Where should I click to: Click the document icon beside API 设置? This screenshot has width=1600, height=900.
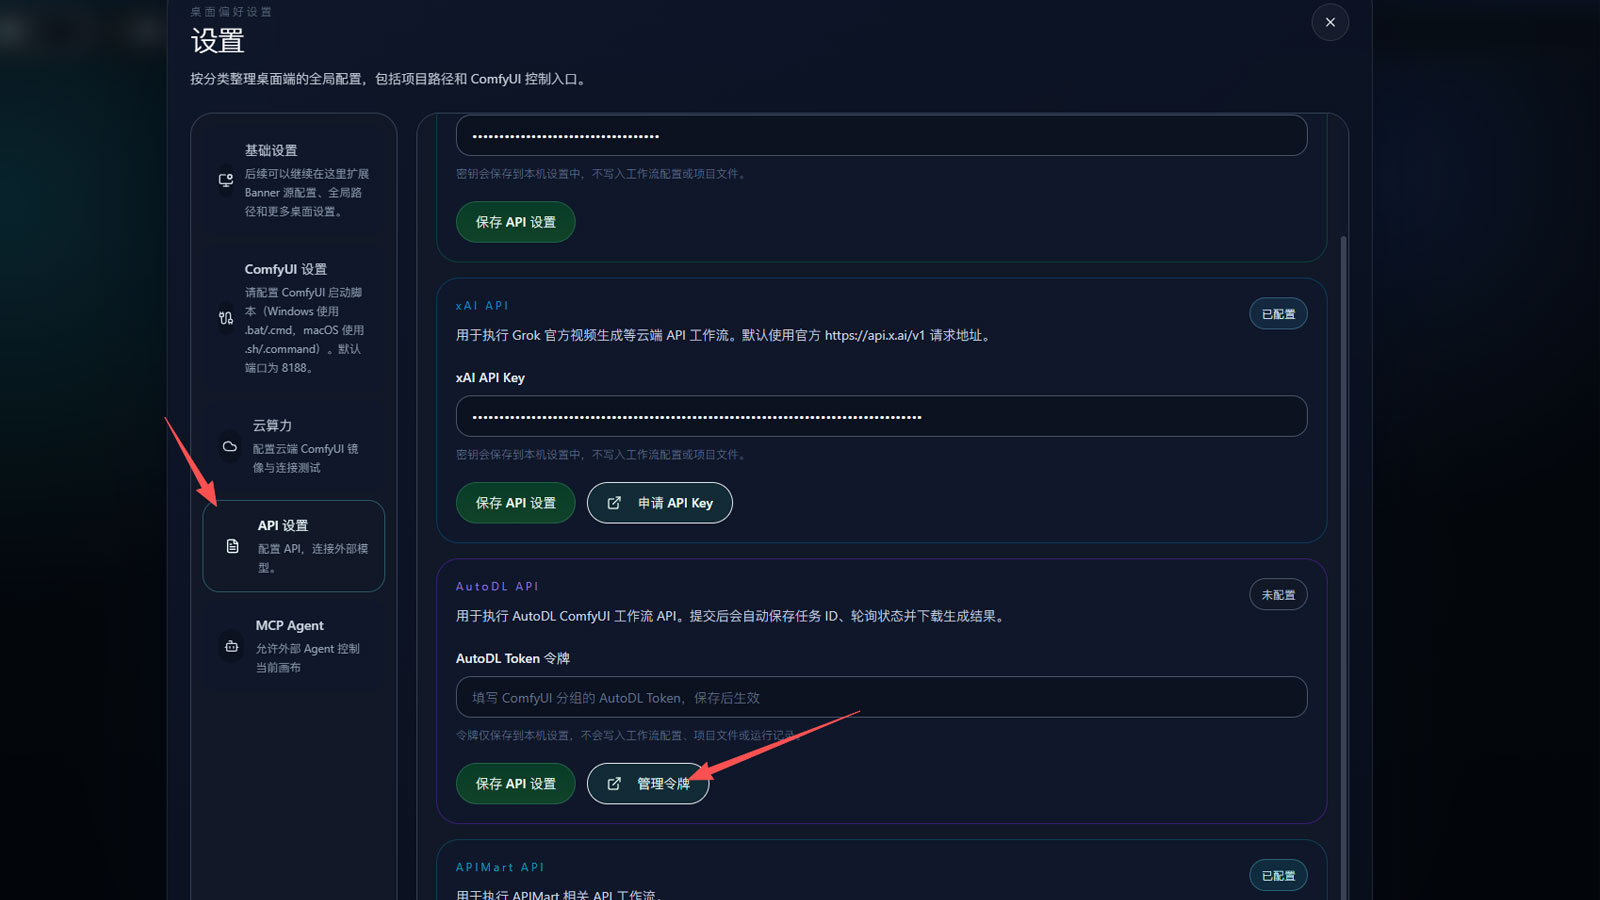click(x=232, y=546)
